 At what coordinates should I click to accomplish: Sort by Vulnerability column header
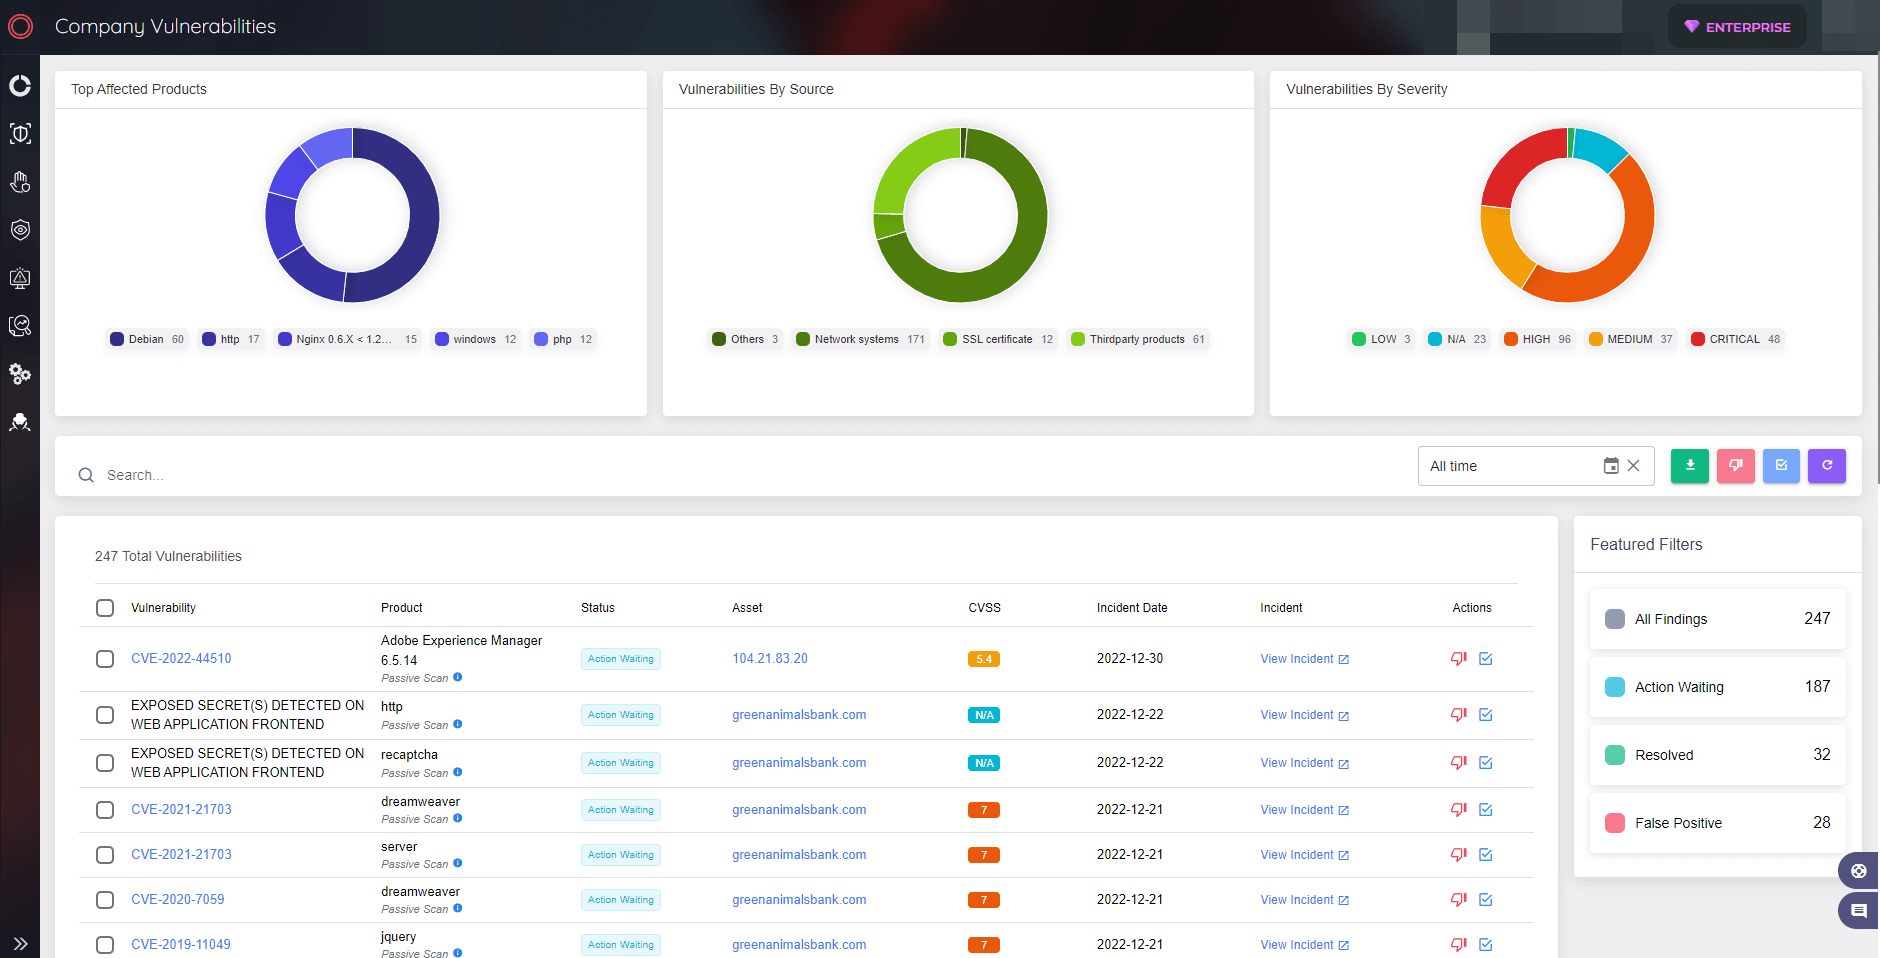tap(163, 608)
